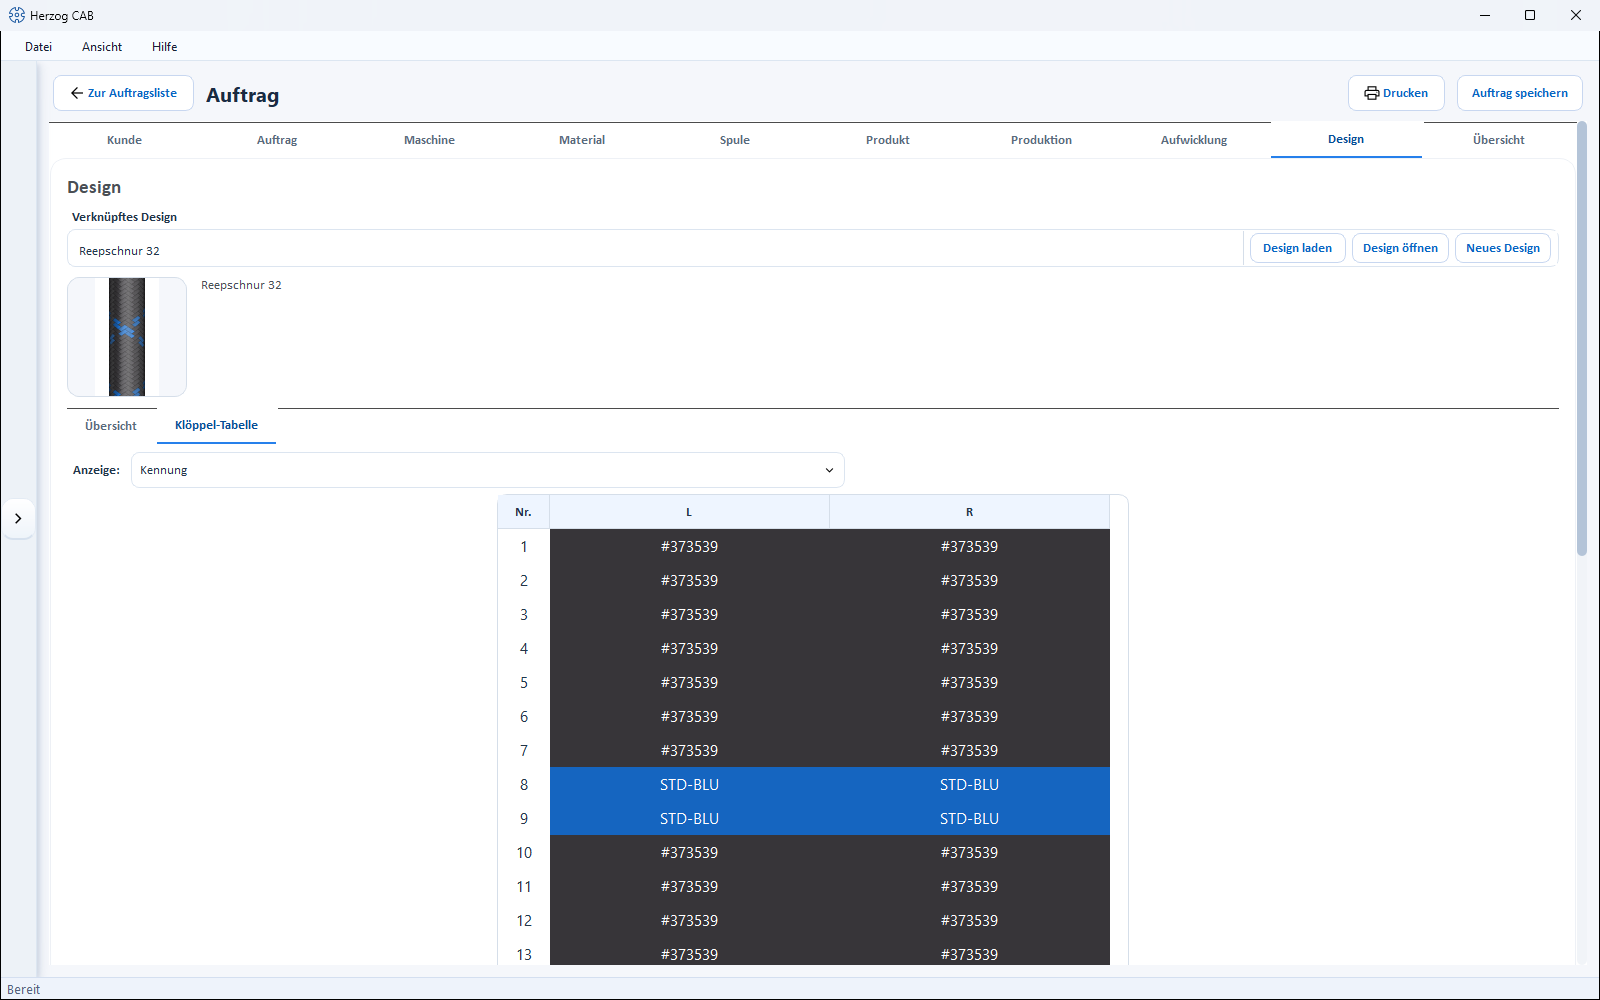
Task: Click the Reepschnur 32 design thumbnail
Action: tap(127, 337)
